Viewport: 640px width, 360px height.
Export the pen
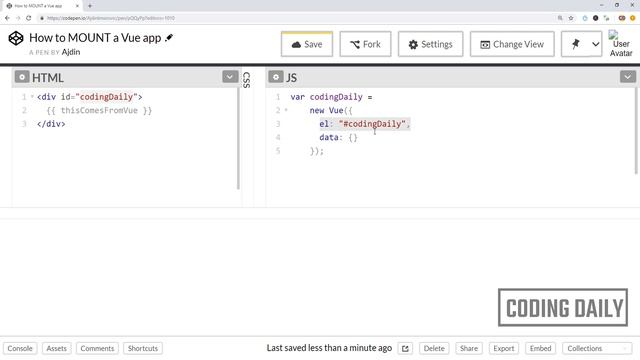pos(504,348)
